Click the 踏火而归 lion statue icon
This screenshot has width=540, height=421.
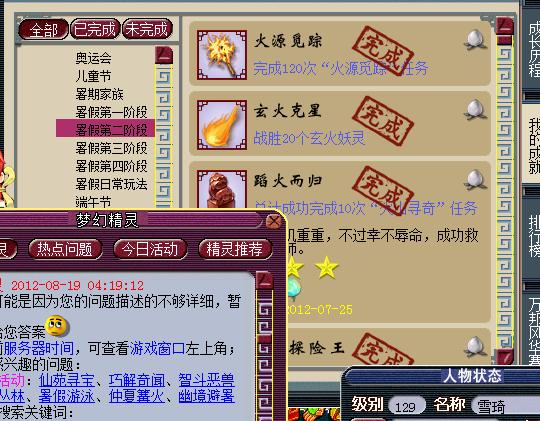coord(222,189)
